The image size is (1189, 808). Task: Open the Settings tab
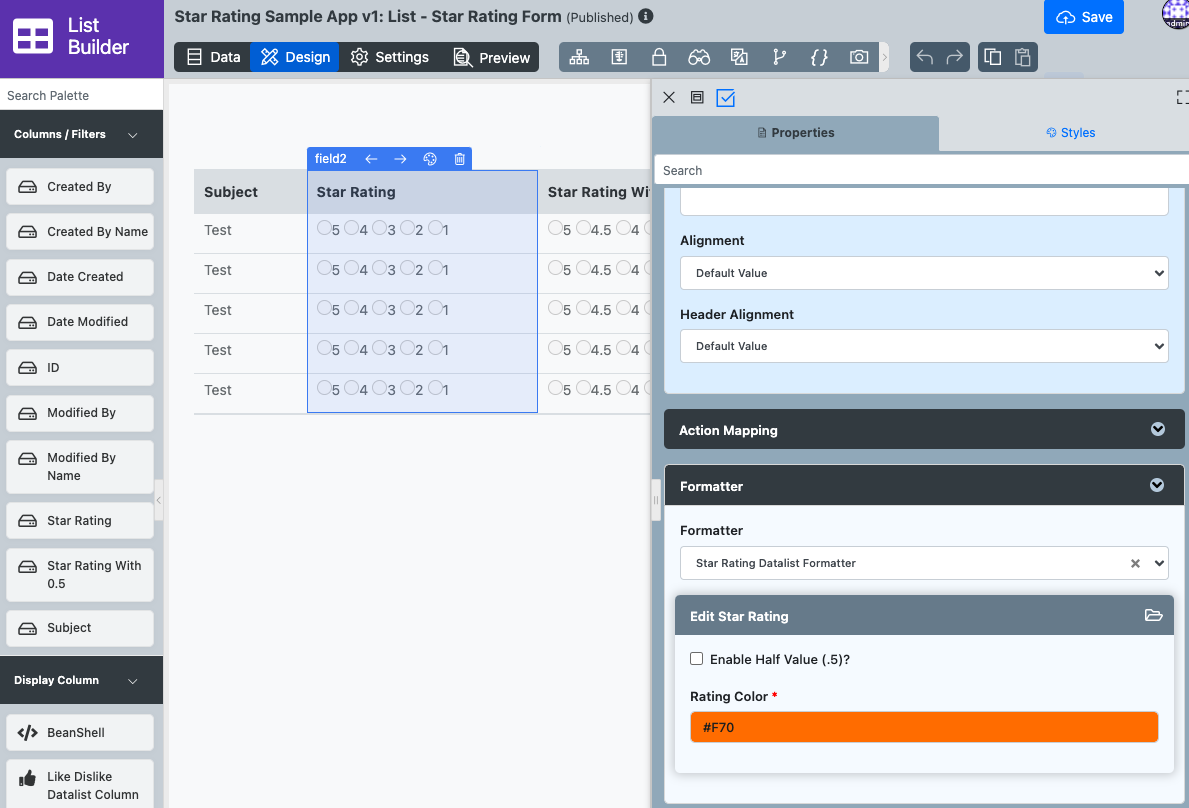(390, 57)
